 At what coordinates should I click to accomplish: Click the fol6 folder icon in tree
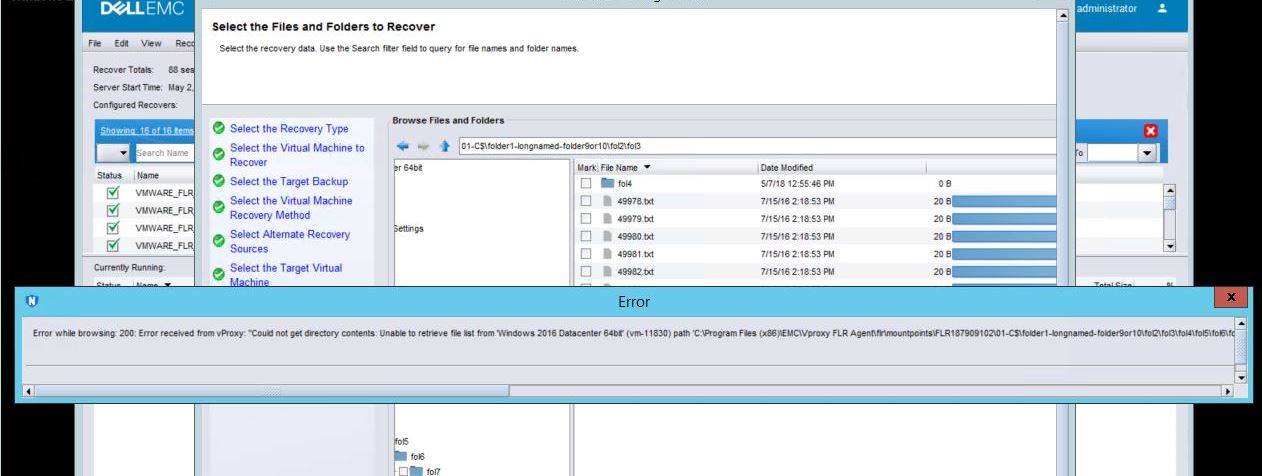point(401,456)
